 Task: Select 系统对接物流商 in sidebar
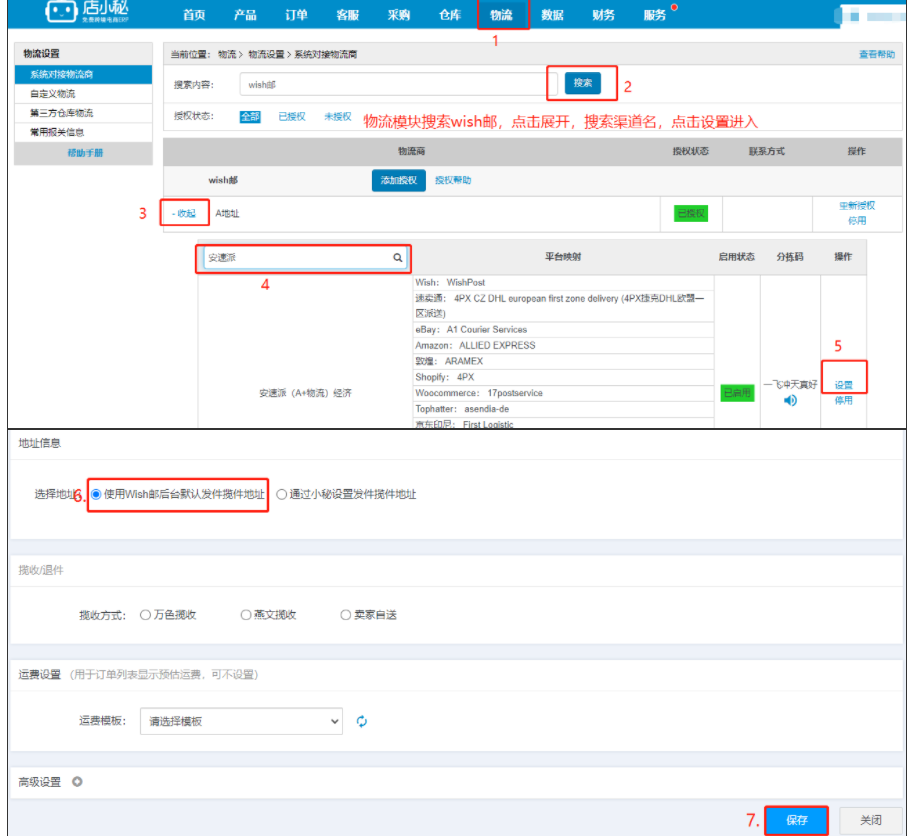[83, 74]
